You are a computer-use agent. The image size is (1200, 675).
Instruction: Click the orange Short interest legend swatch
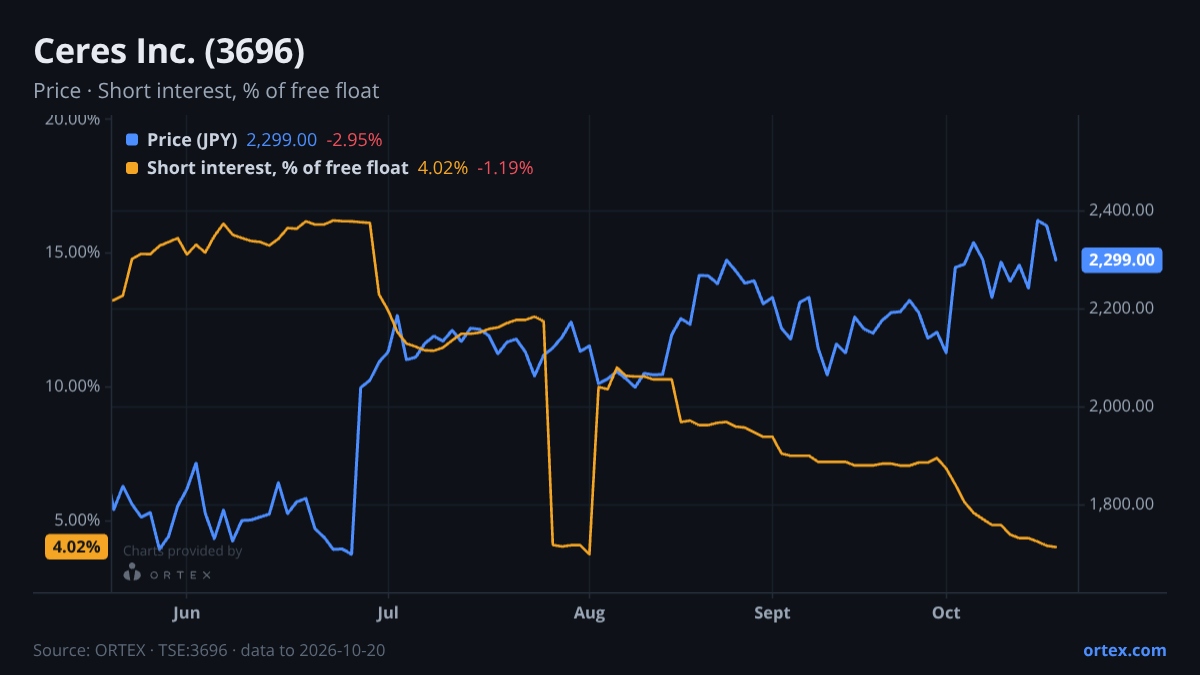tap(132, 168)
